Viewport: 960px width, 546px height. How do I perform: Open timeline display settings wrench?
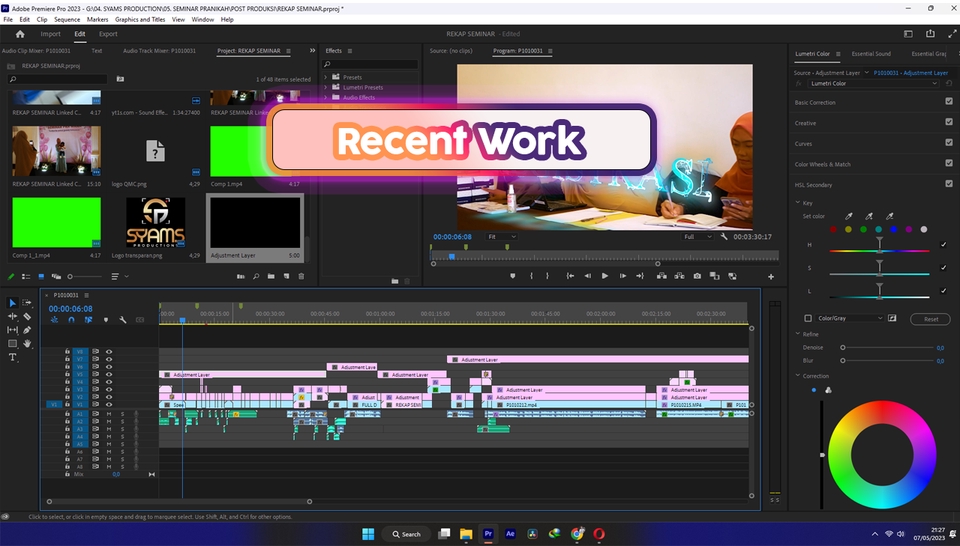pyautogui.click(x=122, y=320)
